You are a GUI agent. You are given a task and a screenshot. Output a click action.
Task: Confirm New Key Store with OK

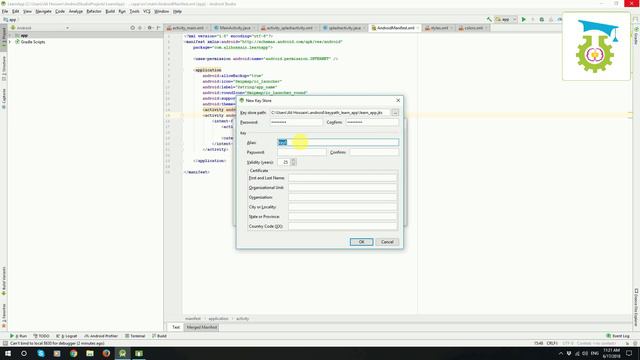tap(361, 242)
